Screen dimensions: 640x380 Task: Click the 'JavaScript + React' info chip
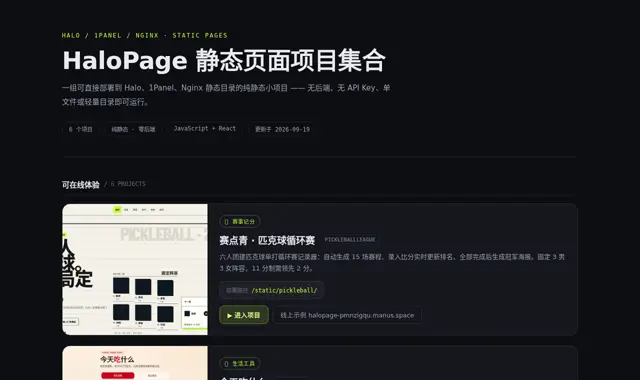[204, 129]
